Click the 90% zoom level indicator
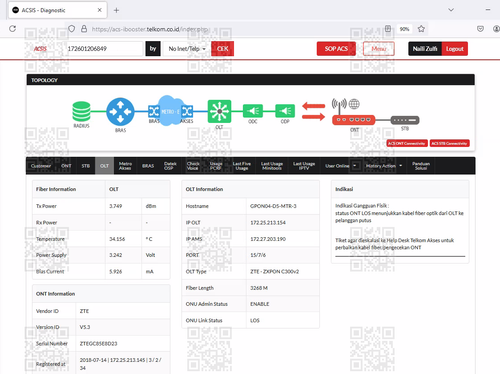Screen dimensions: 500x374 click(404, 29)
